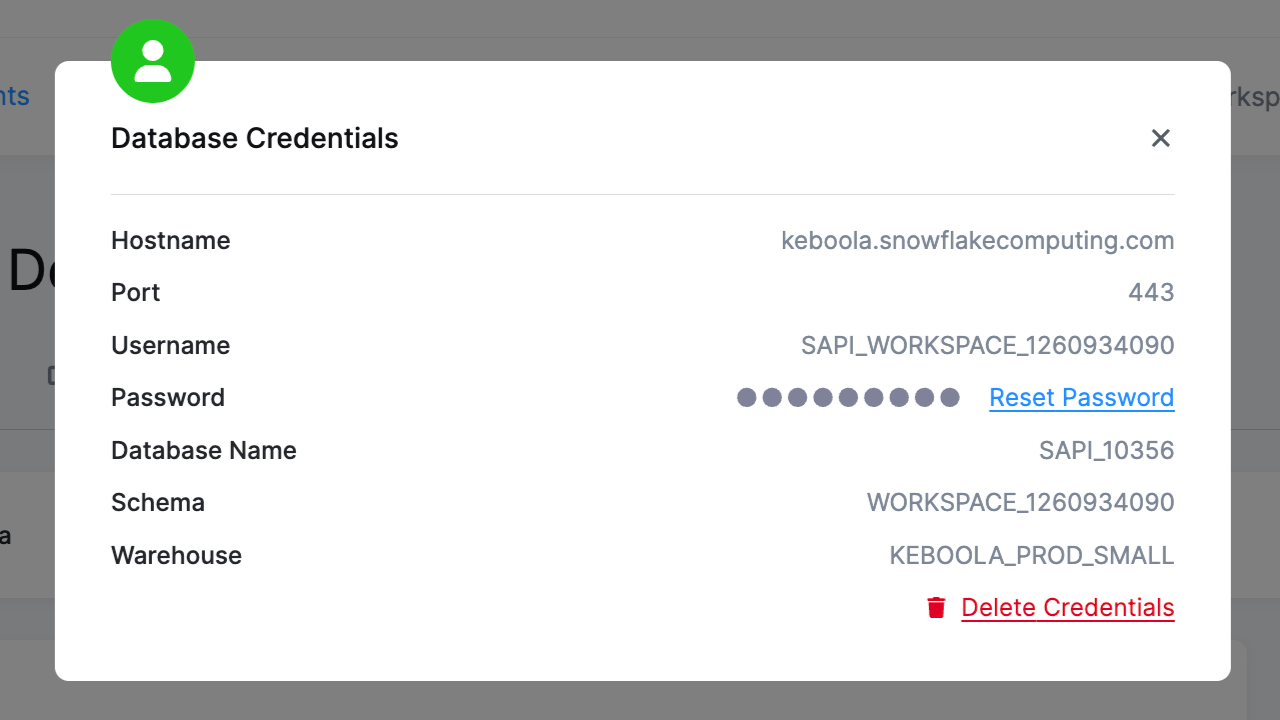Click the Password row label
Image resolution: width=1280 pixels, height=720 pixels.
pos(168,397)
